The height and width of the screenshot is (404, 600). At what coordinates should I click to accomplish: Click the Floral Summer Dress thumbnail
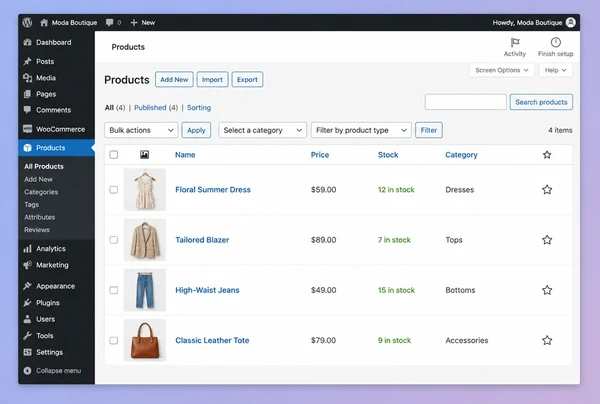coord(145,189)
